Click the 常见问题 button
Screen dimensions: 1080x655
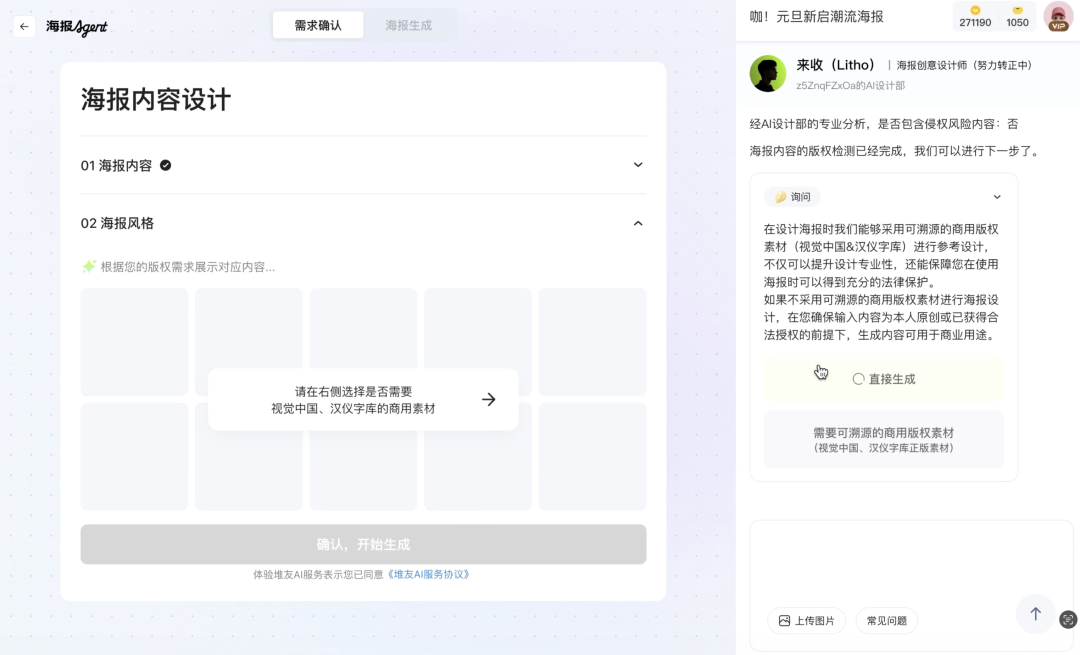point(886,621)
